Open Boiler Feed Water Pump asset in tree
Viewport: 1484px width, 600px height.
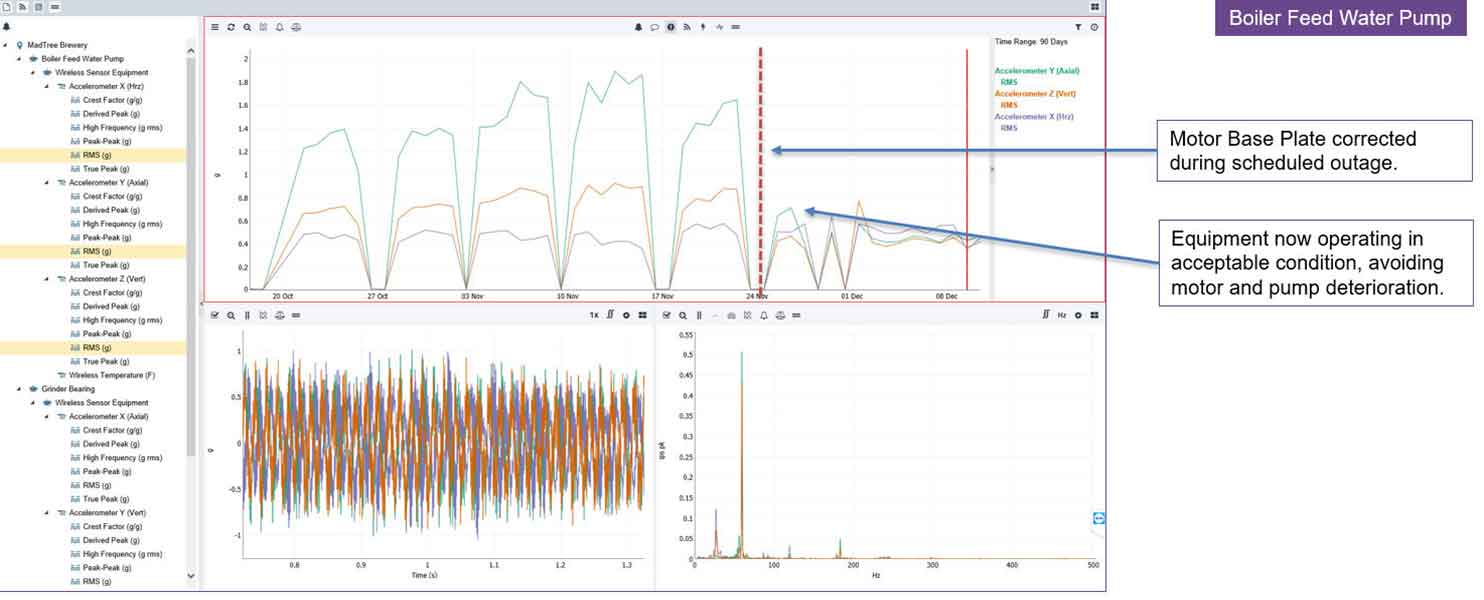point(82,59)
